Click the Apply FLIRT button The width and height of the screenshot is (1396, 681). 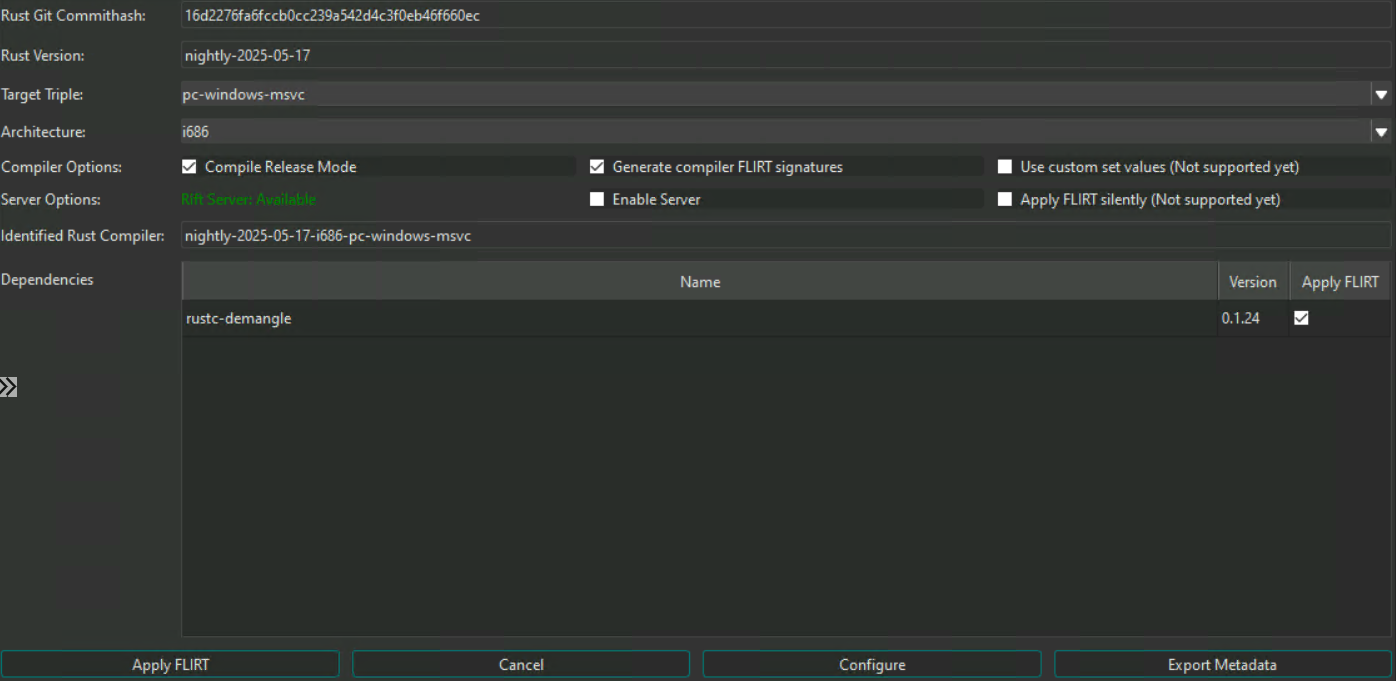(170, 664)
